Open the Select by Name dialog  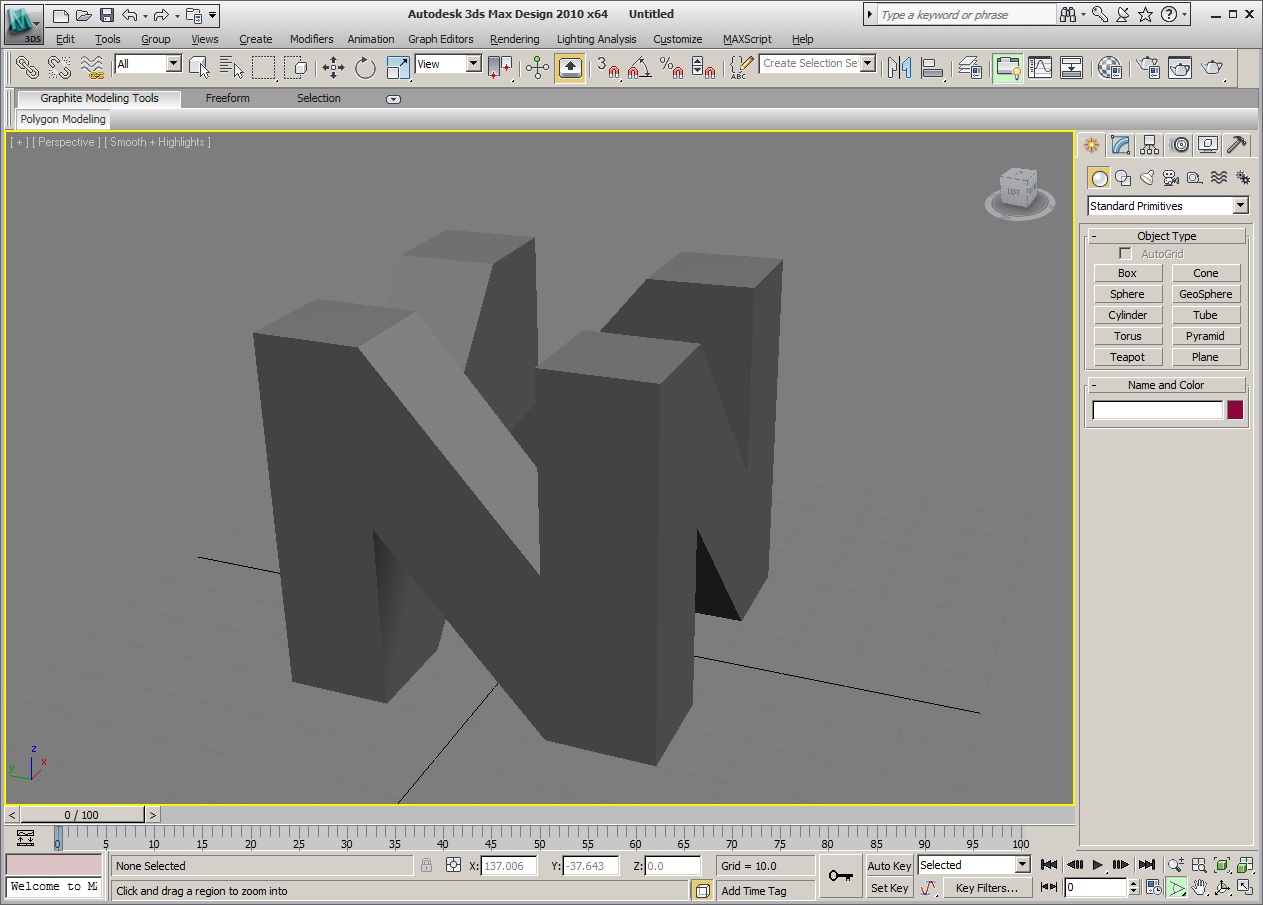click(x=232, y=67)
